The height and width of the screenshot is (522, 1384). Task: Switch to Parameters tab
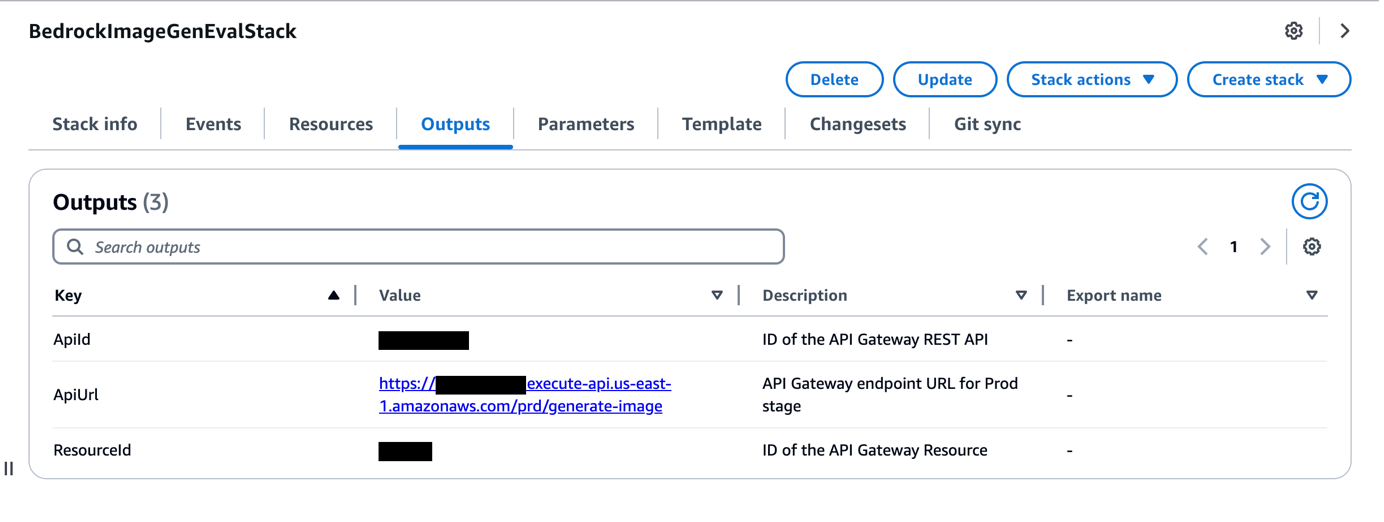click(588, 125)
